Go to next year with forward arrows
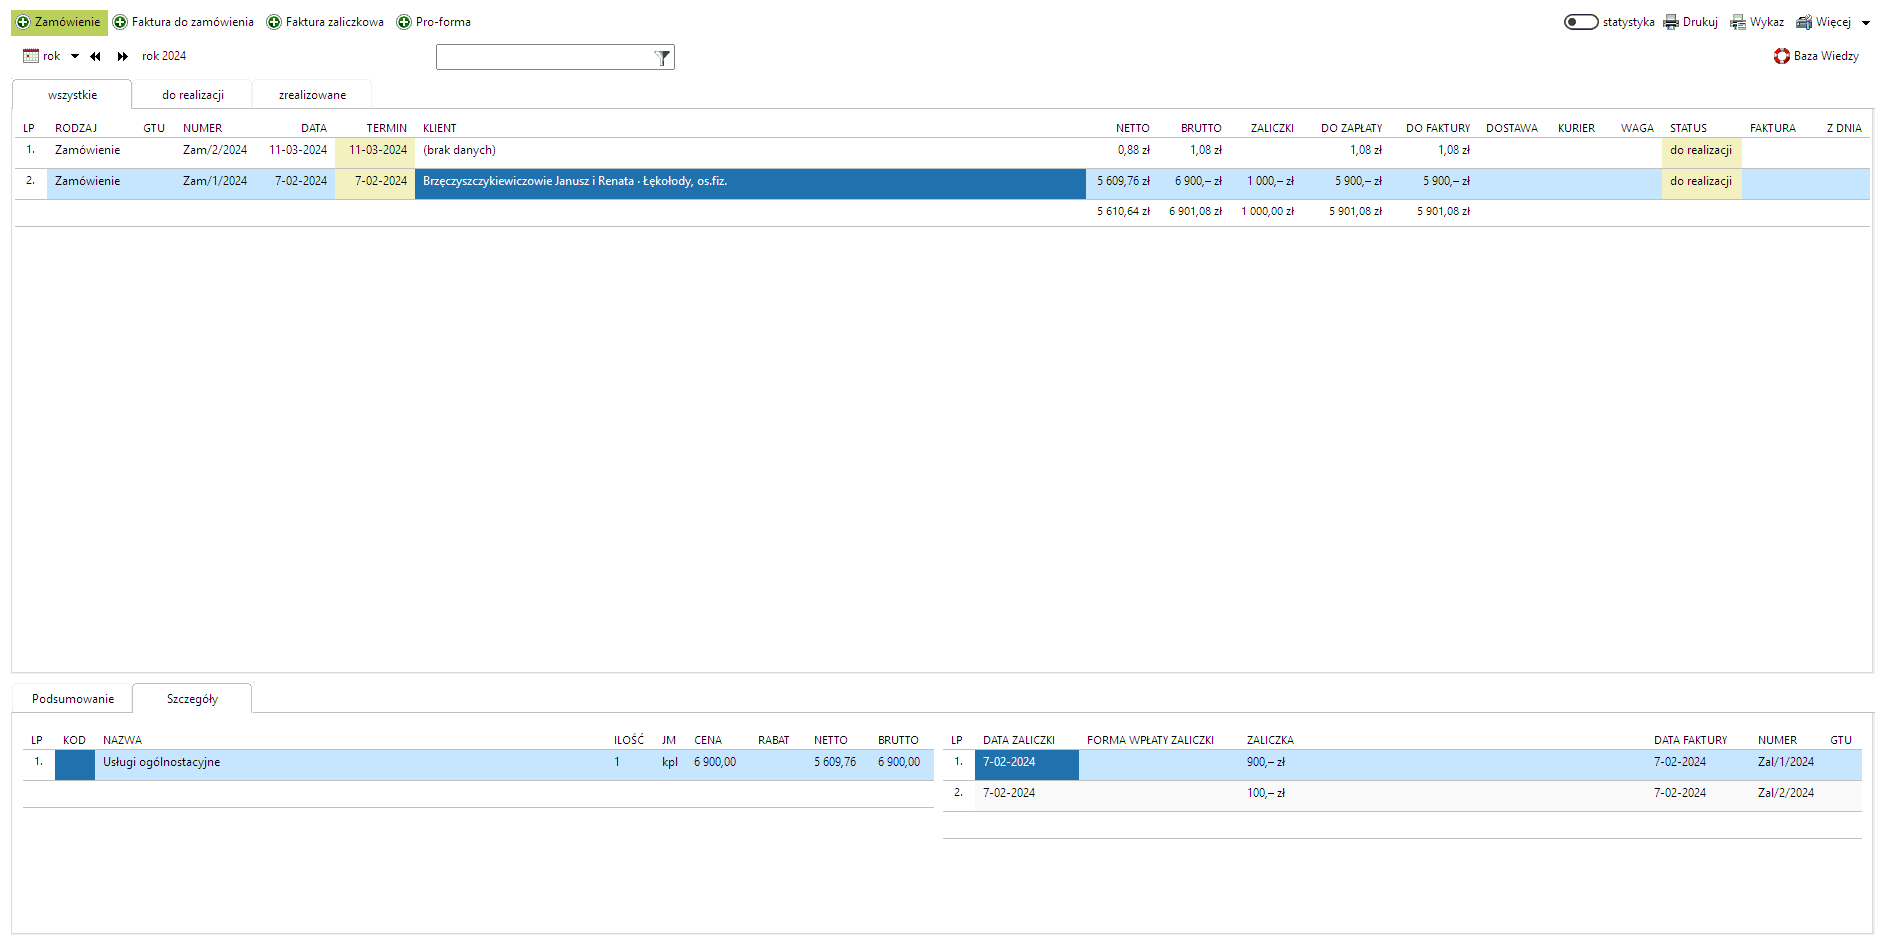Viewport: 1884px width, 944px height. [x=122, y=57]
